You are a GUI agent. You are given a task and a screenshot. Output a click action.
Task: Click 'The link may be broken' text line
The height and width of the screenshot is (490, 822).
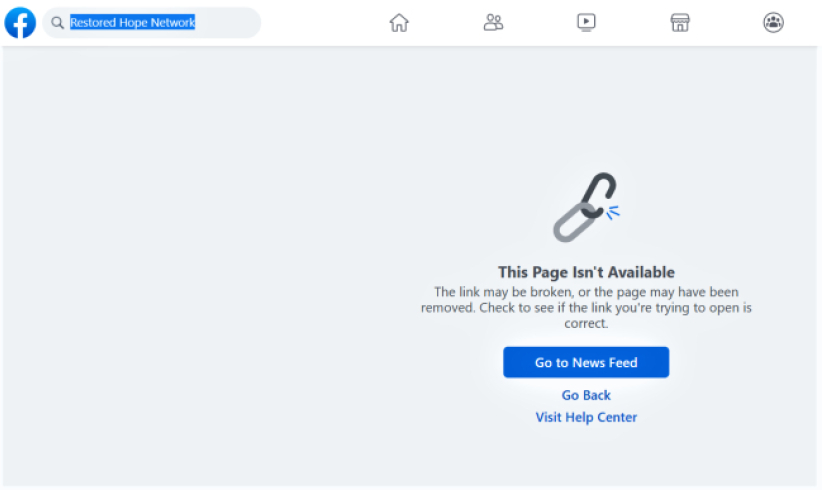586,292
